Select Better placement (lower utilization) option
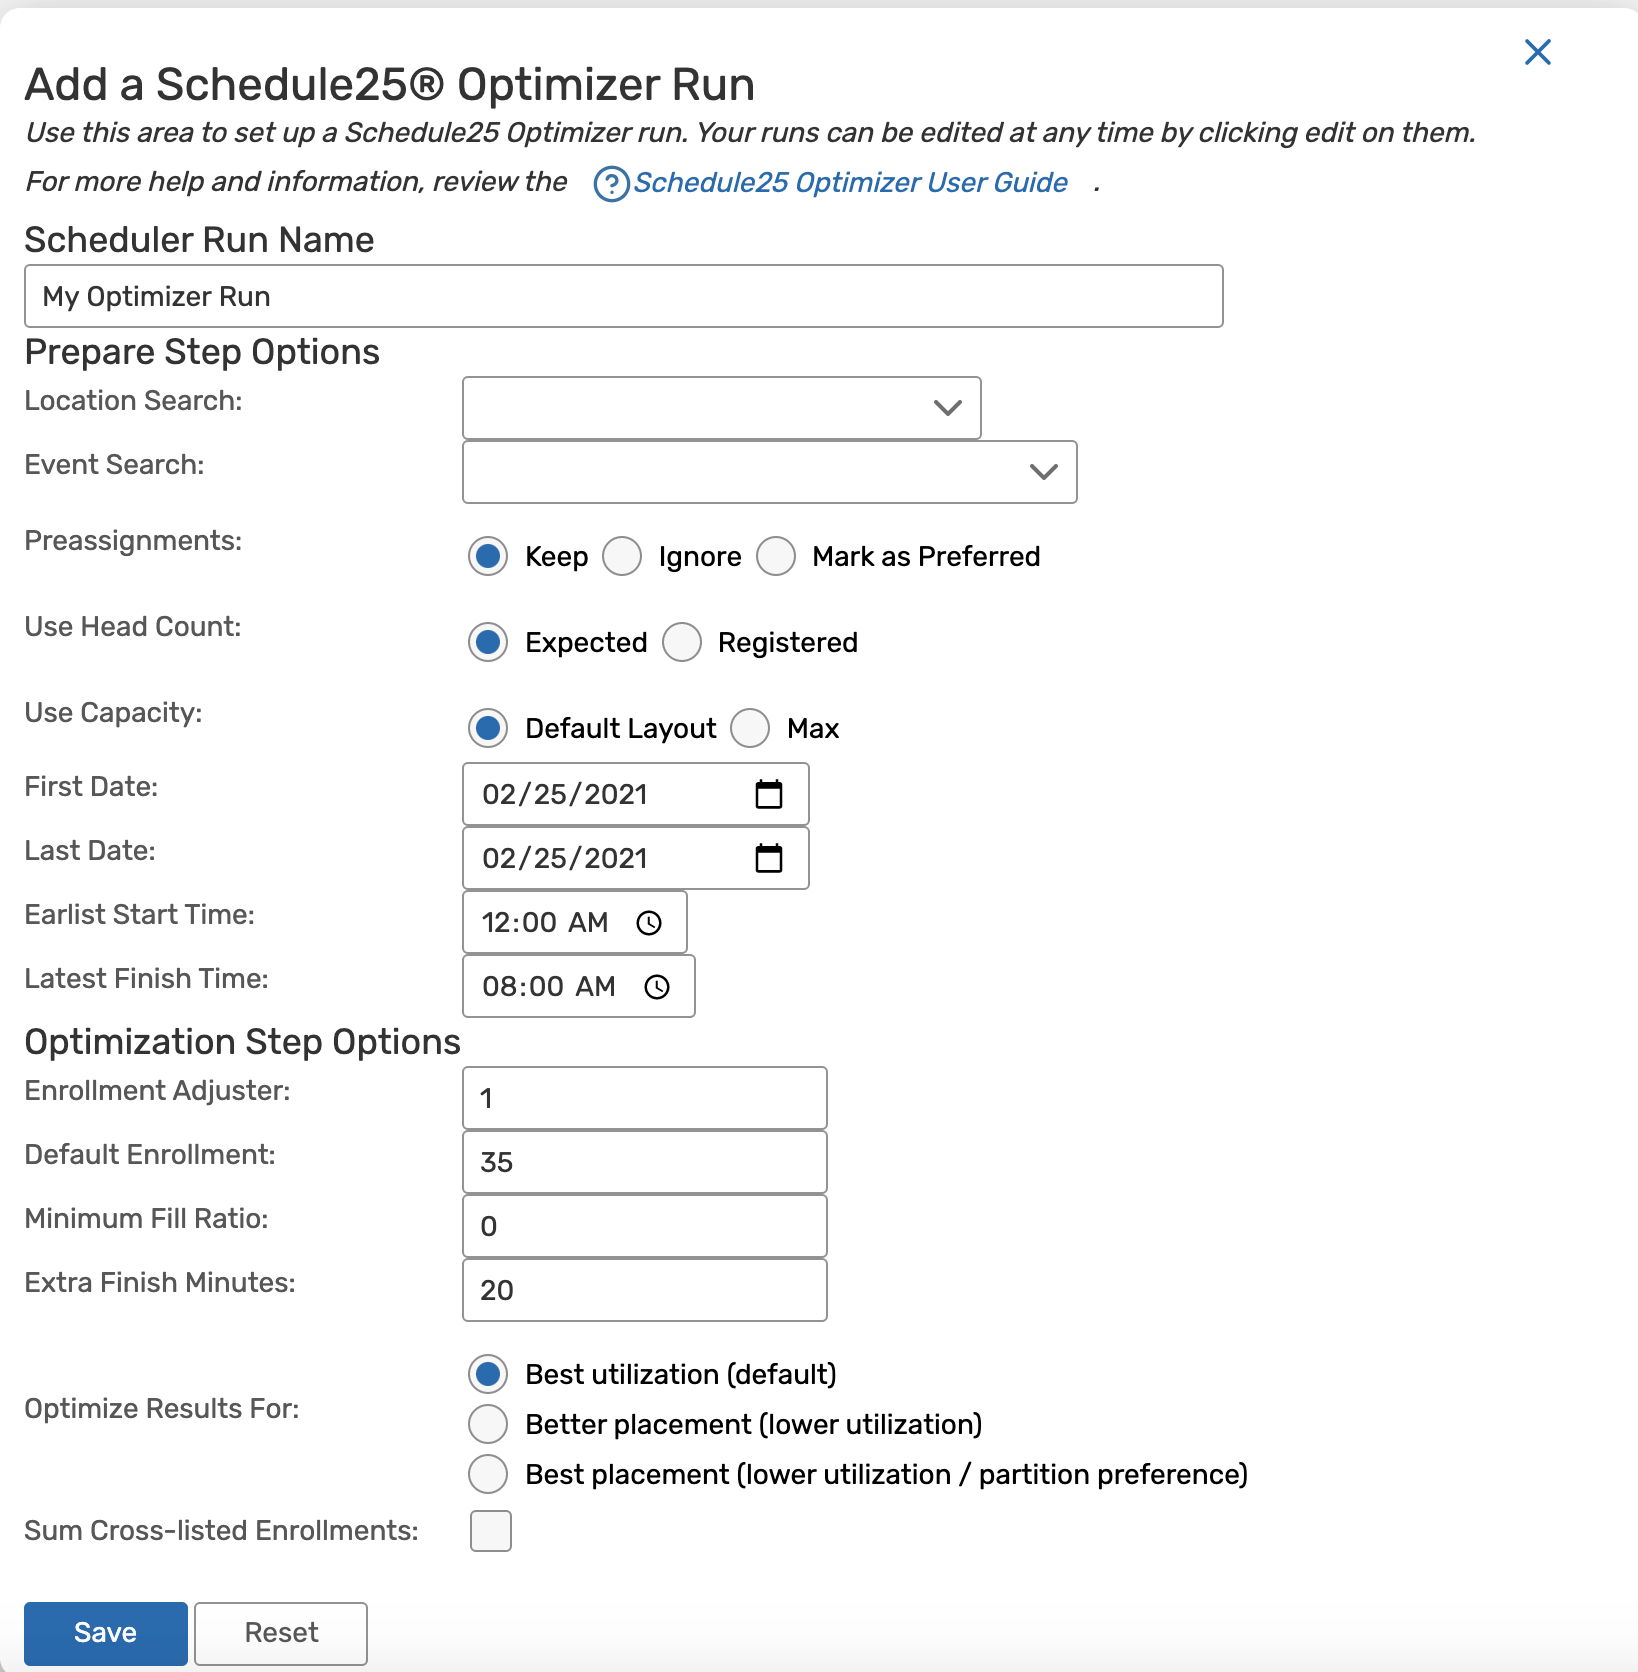1638x1672 pixels. 488,1425
